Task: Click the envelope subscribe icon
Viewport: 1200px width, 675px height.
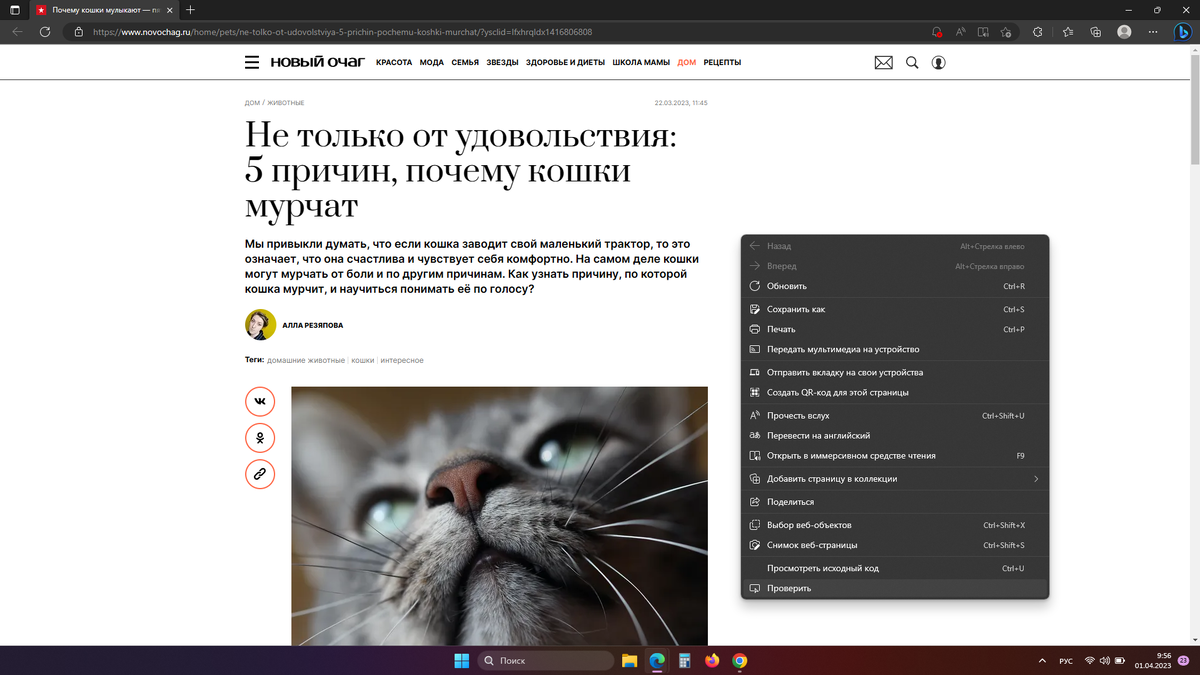Action: [x=883, y=62]
